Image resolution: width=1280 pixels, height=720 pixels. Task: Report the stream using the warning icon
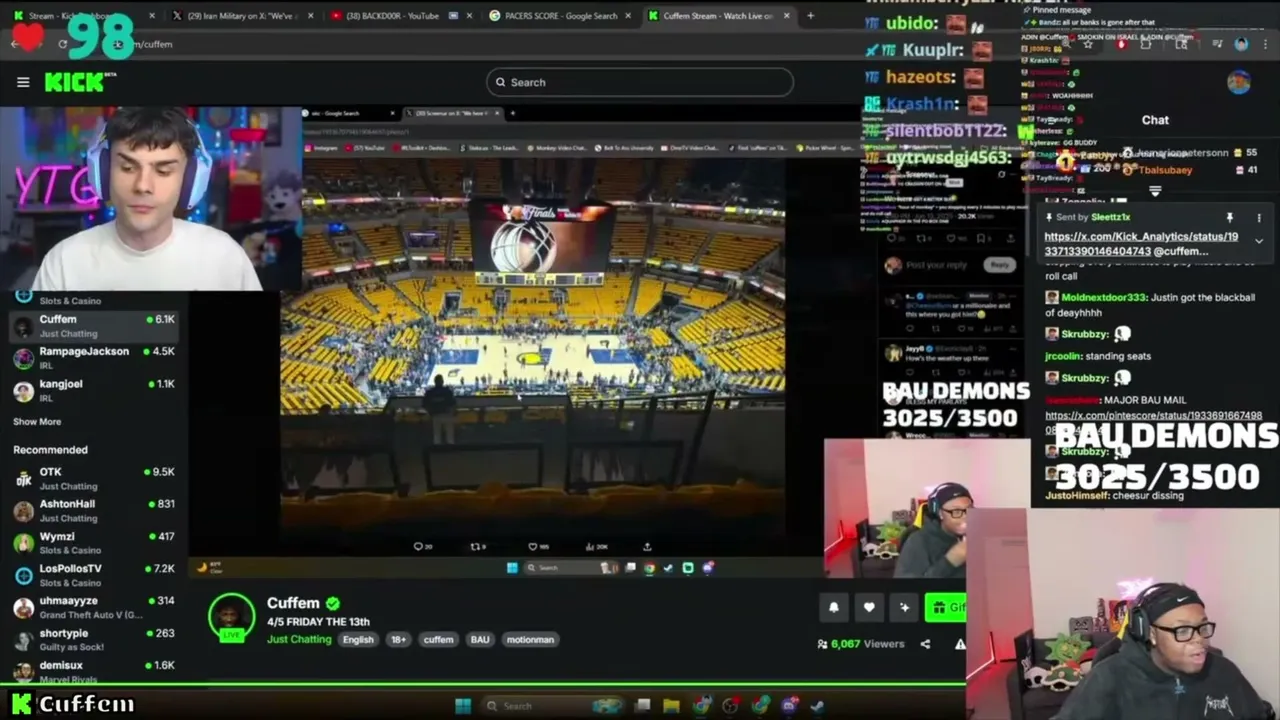959,644
